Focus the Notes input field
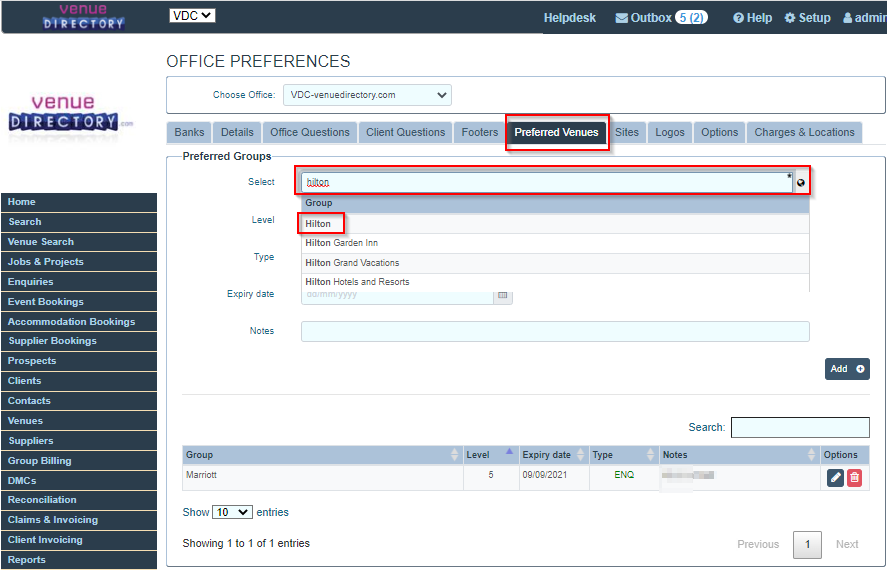The width and height of the screenshot is (887, 579). click(x=555, y=331)
